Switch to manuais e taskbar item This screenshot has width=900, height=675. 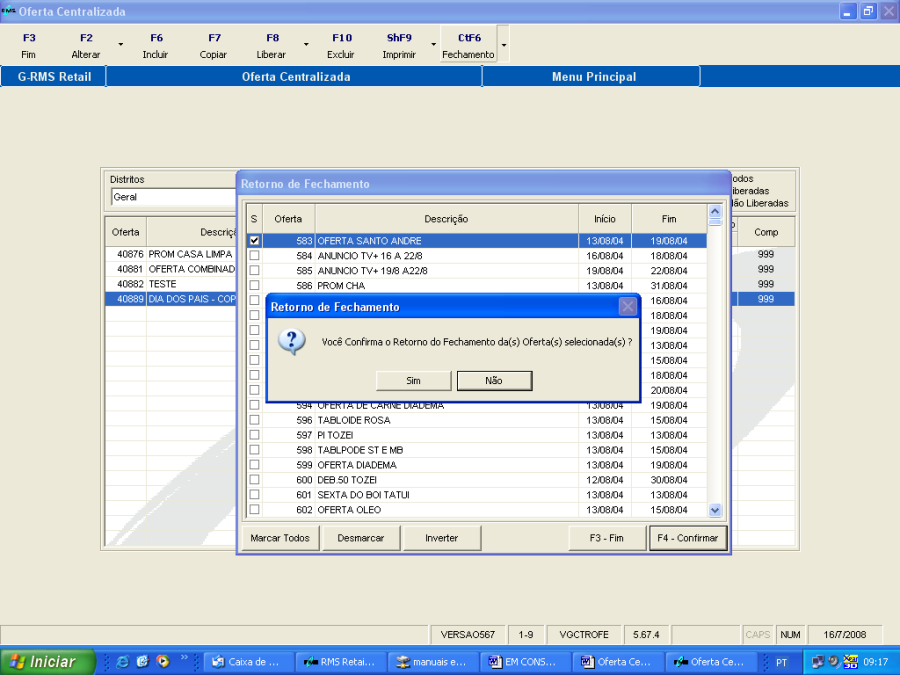[x=433, y=662]
